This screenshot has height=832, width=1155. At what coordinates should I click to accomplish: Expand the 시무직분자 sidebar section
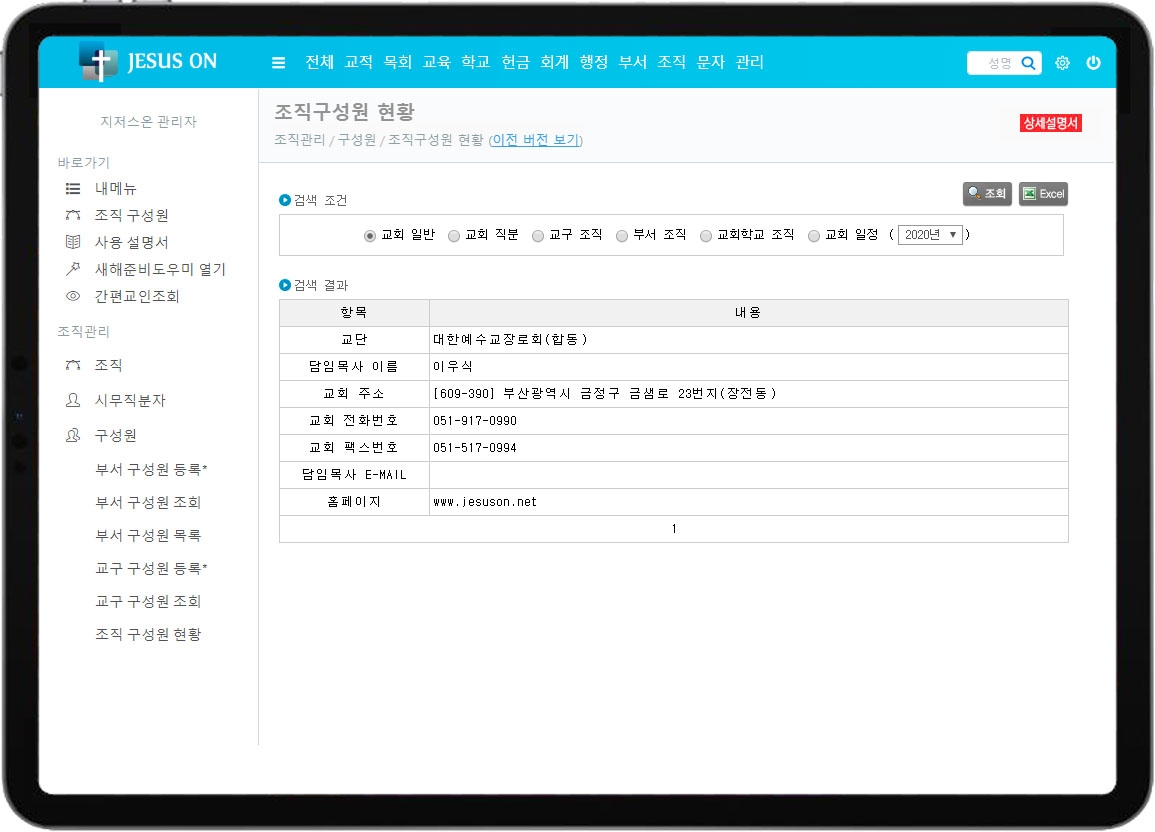[x=130, y=400]
